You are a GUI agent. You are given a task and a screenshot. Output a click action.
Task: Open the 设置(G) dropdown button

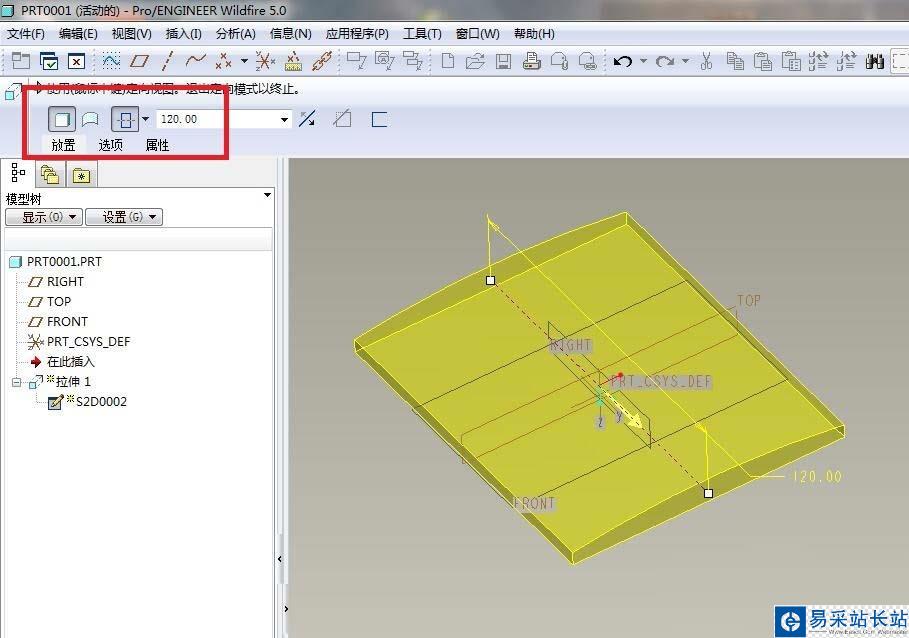click(124, 217)
